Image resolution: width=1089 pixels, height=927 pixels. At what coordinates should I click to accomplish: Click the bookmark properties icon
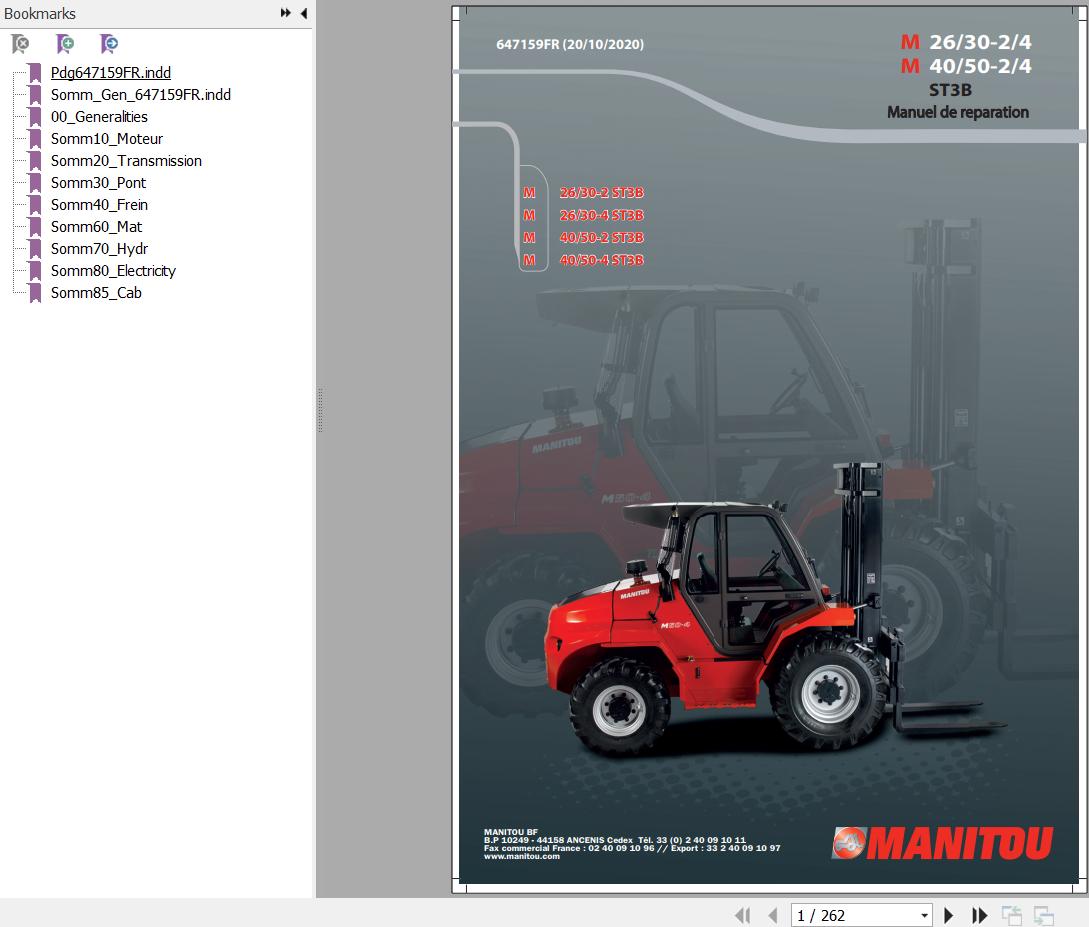(x=109, y=44)
